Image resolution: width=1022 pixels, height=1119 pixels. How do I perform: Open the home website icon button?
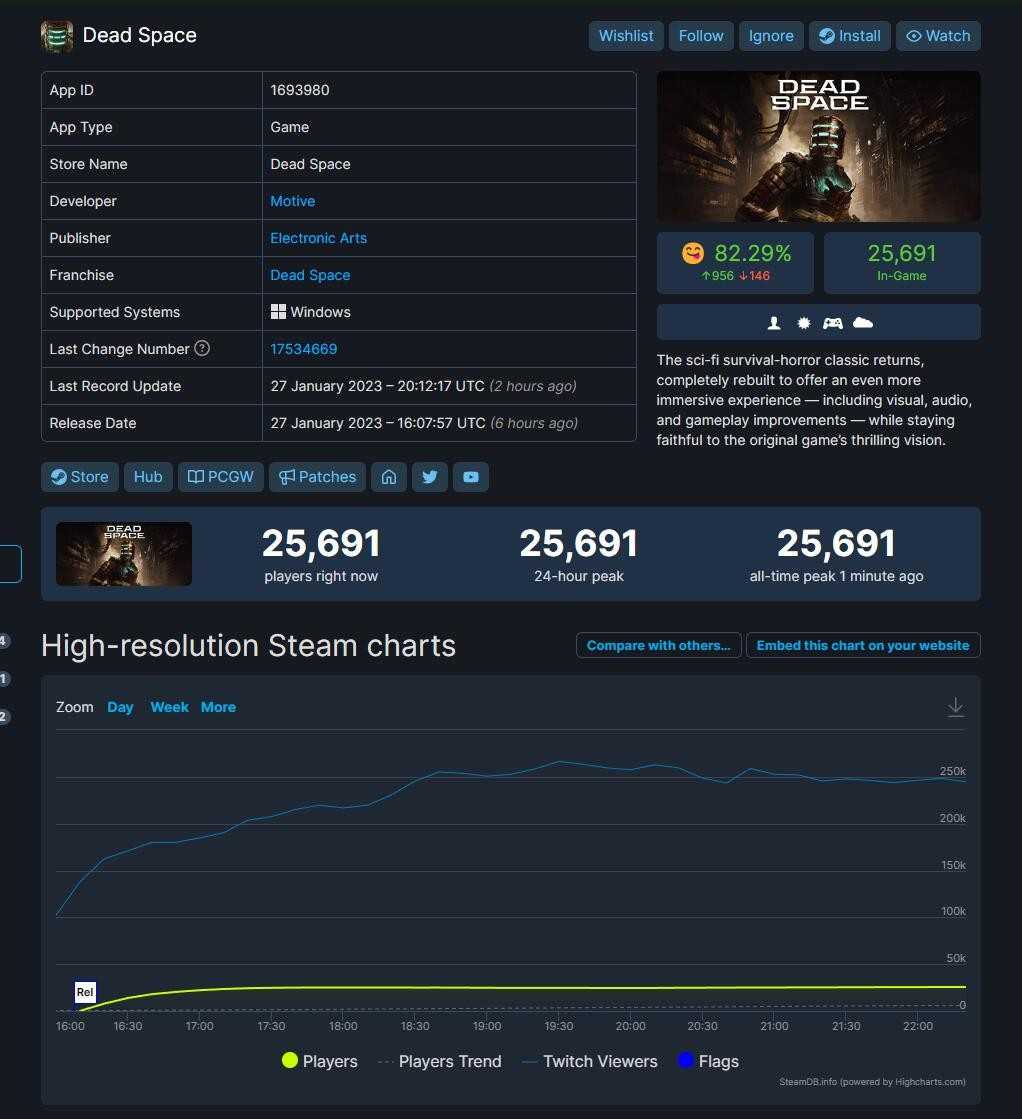tap(389, 477)
